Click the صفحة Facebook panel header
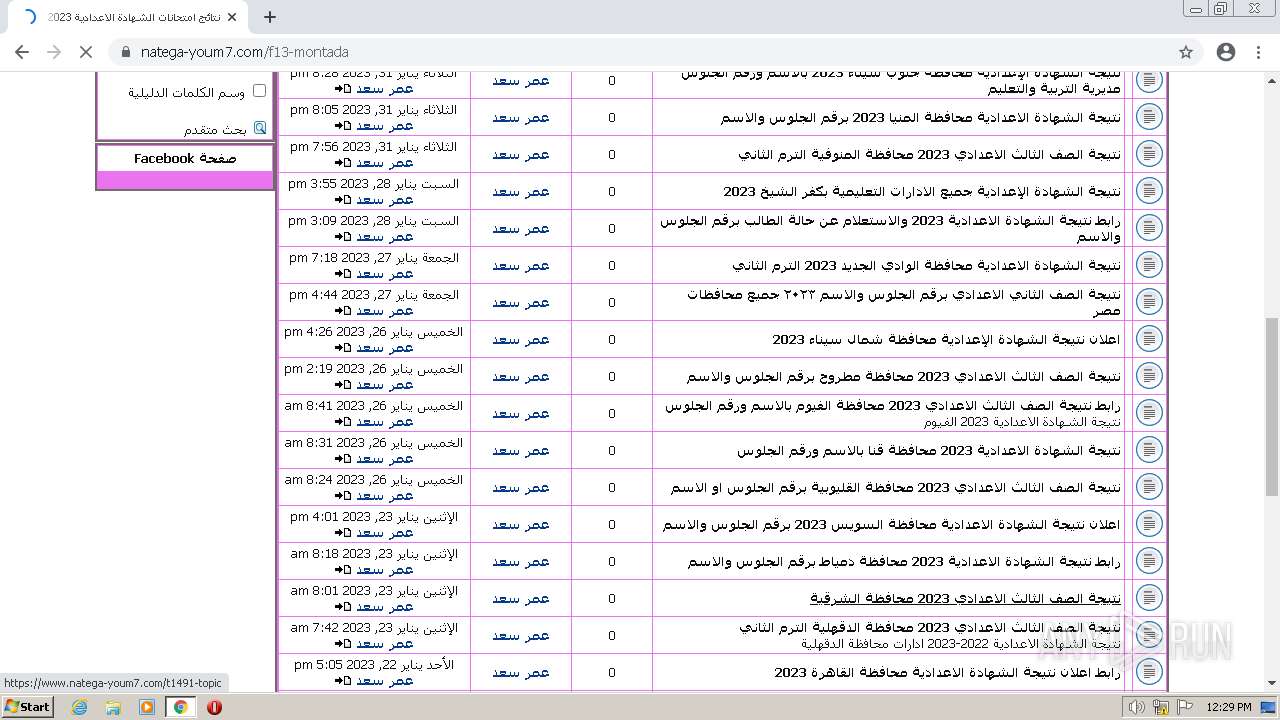1280x720 pixels. [x=185, y=158]
